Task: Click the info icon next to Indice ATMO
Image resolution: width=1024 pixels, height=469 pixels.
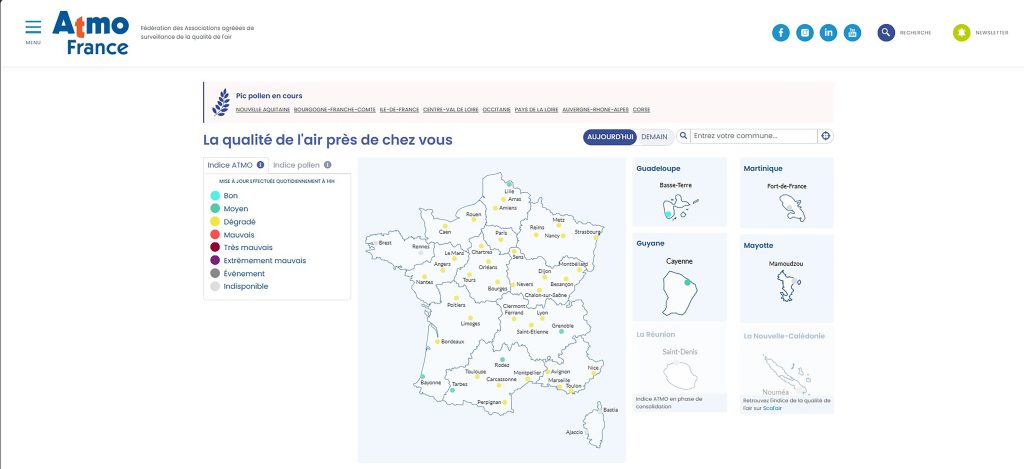Action: 260,165
